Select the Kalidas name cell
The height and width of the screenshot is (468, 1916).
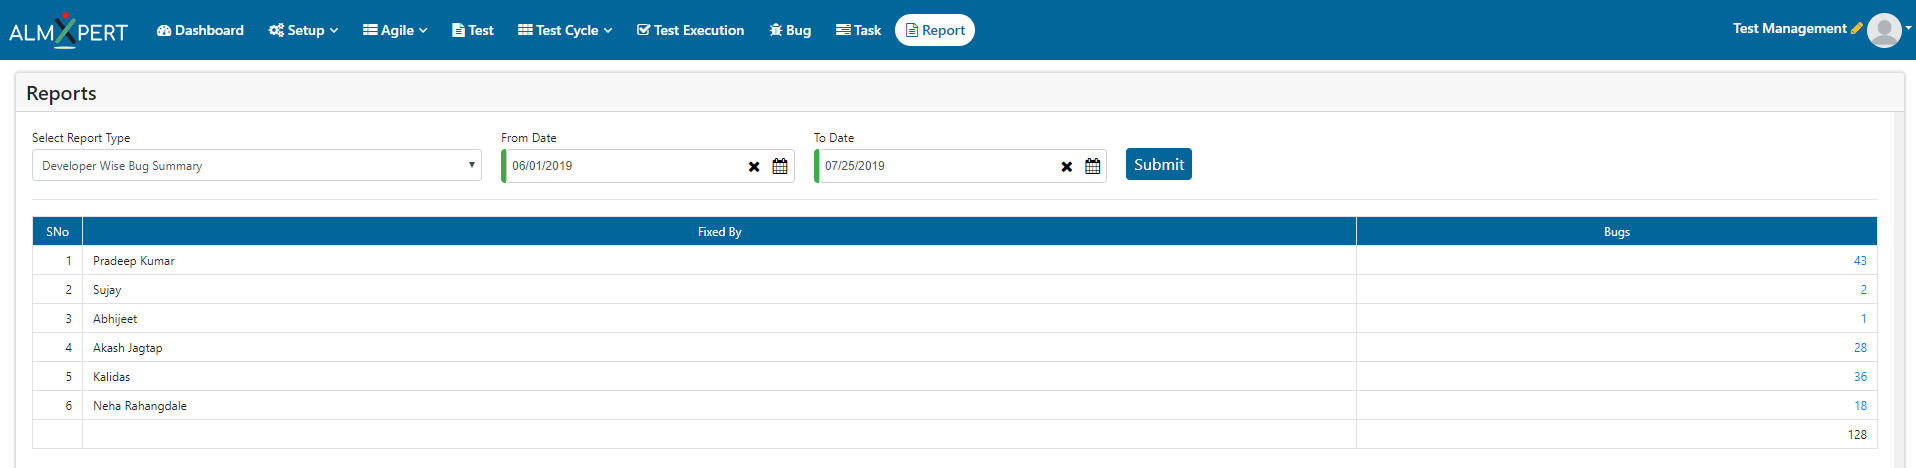coord(720,377)
